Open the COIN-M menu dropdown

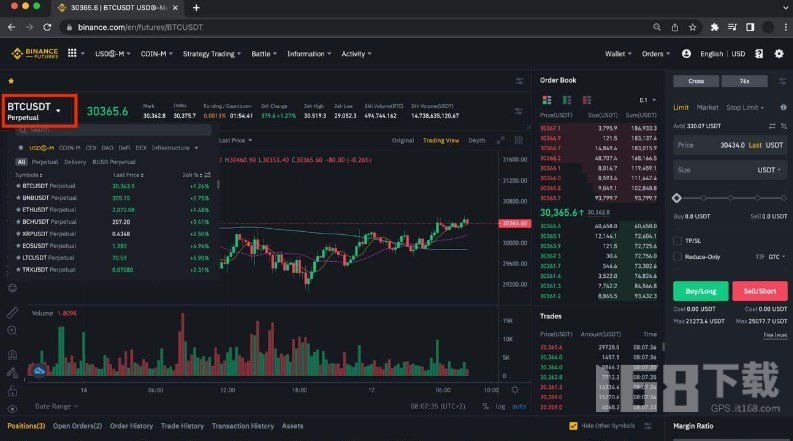(x=156, y=54)
